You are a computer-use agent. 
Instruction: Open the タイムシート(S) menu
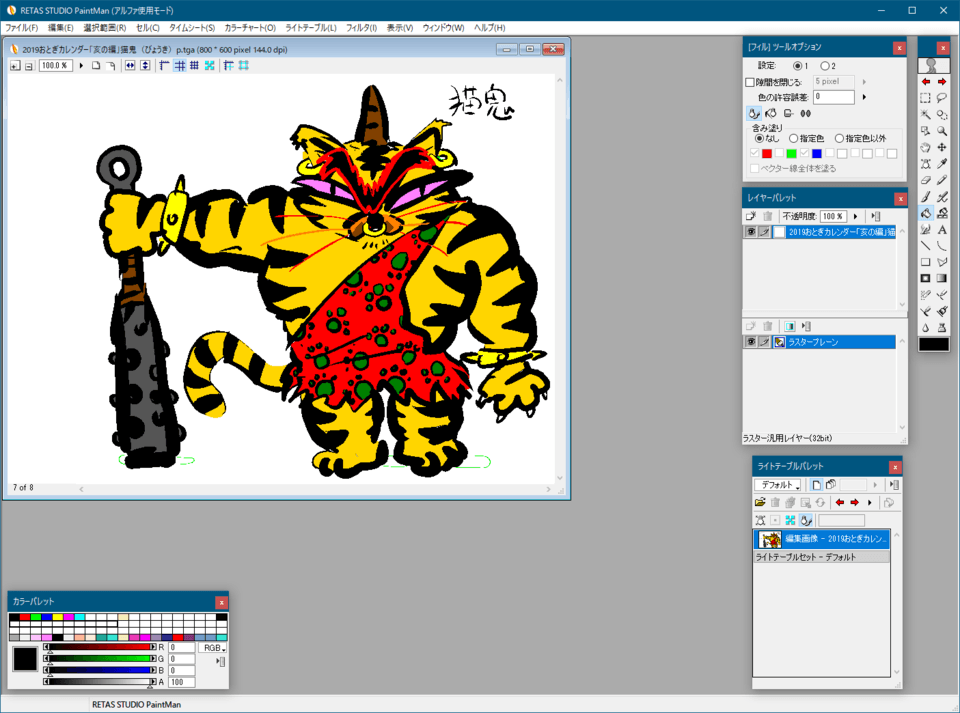click(191, 28)
